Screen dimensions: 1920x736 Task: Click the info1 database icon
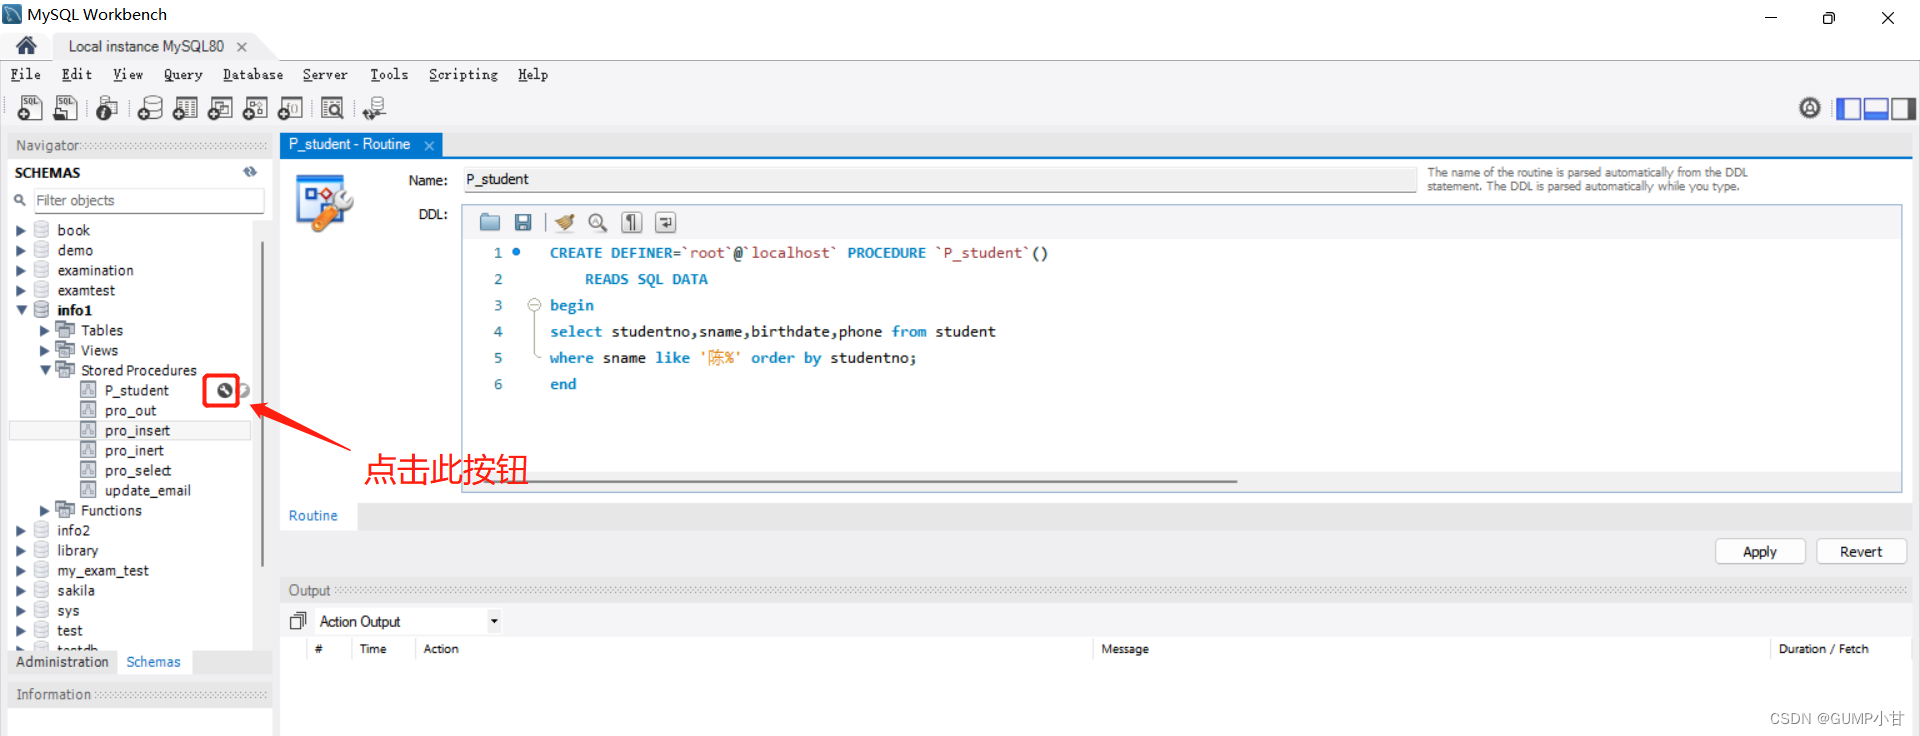coord(42,310)
